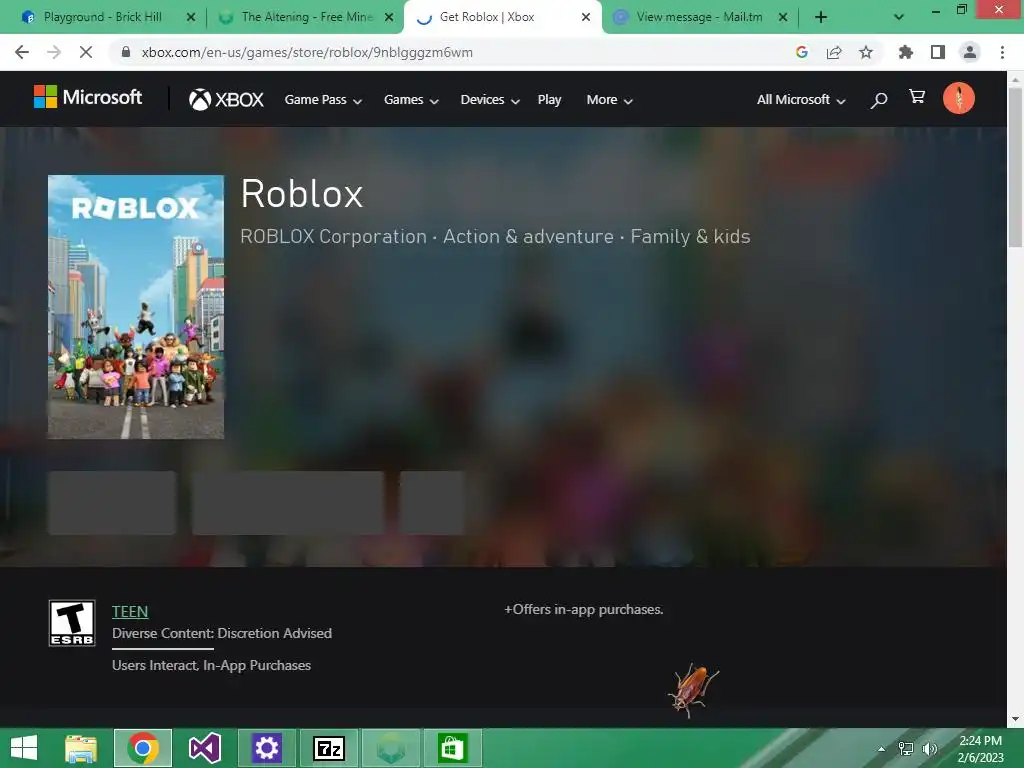Click the Roblox title heading
This screenshot has height=768, width=1024.
point(302,194)
